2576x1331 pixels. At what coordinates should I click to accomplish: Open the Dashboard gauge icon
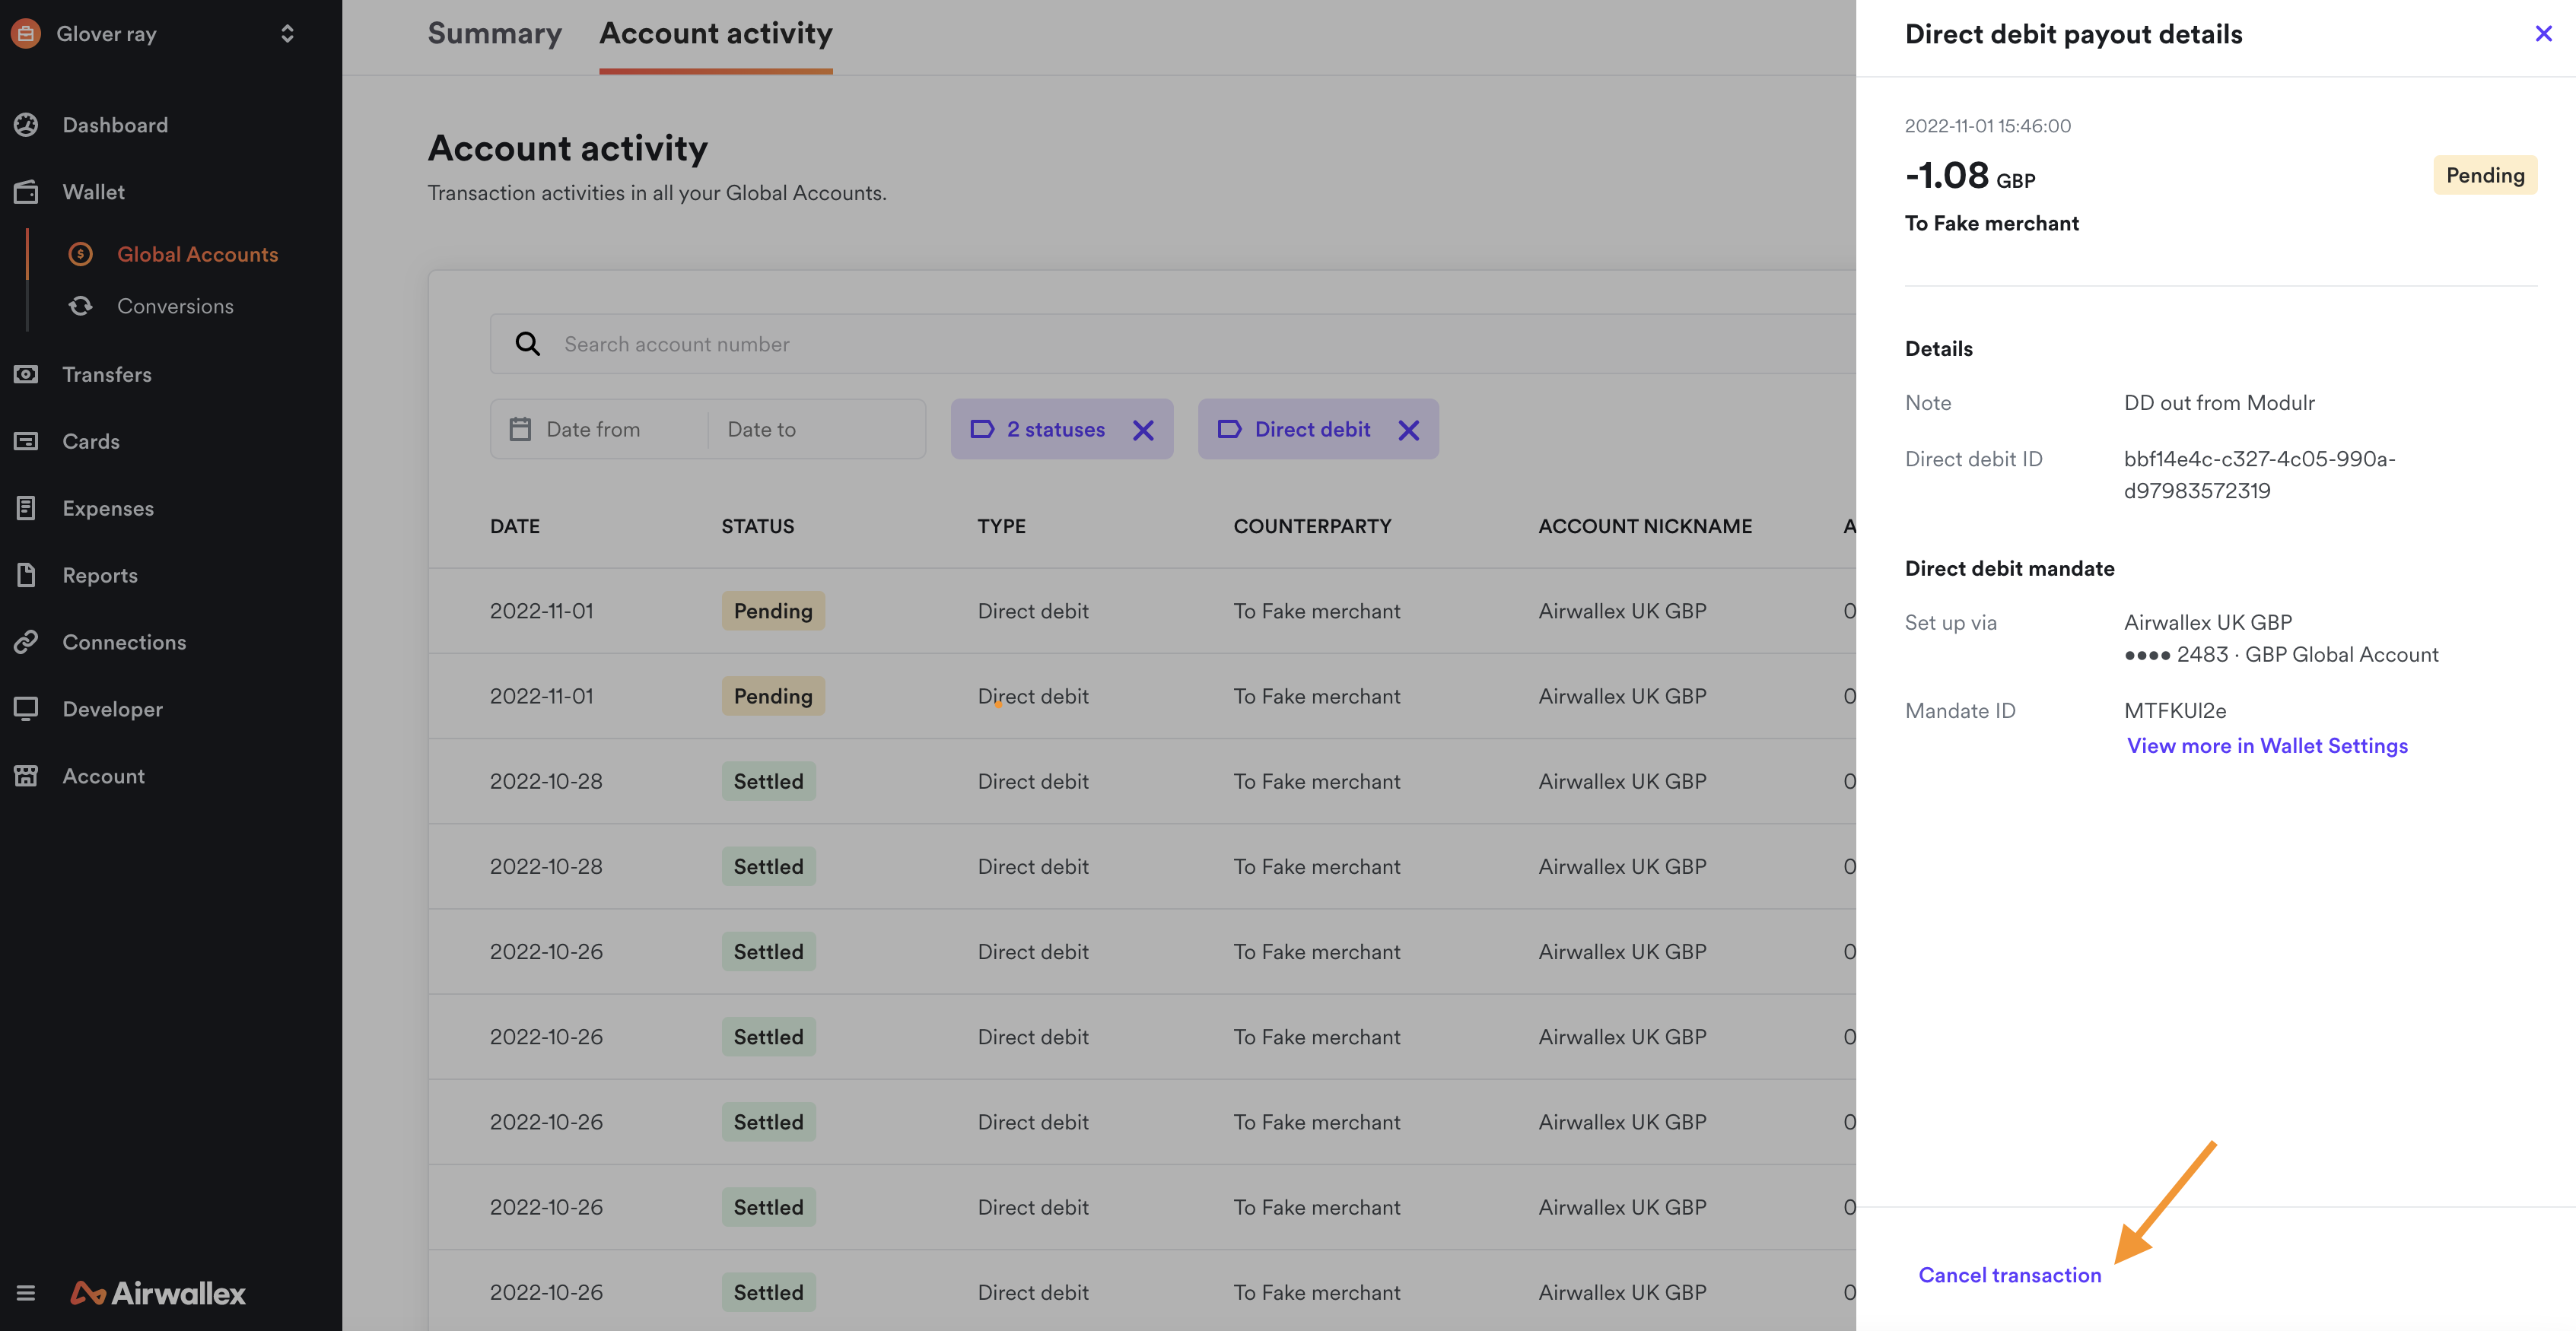click(x=26, y=125)
